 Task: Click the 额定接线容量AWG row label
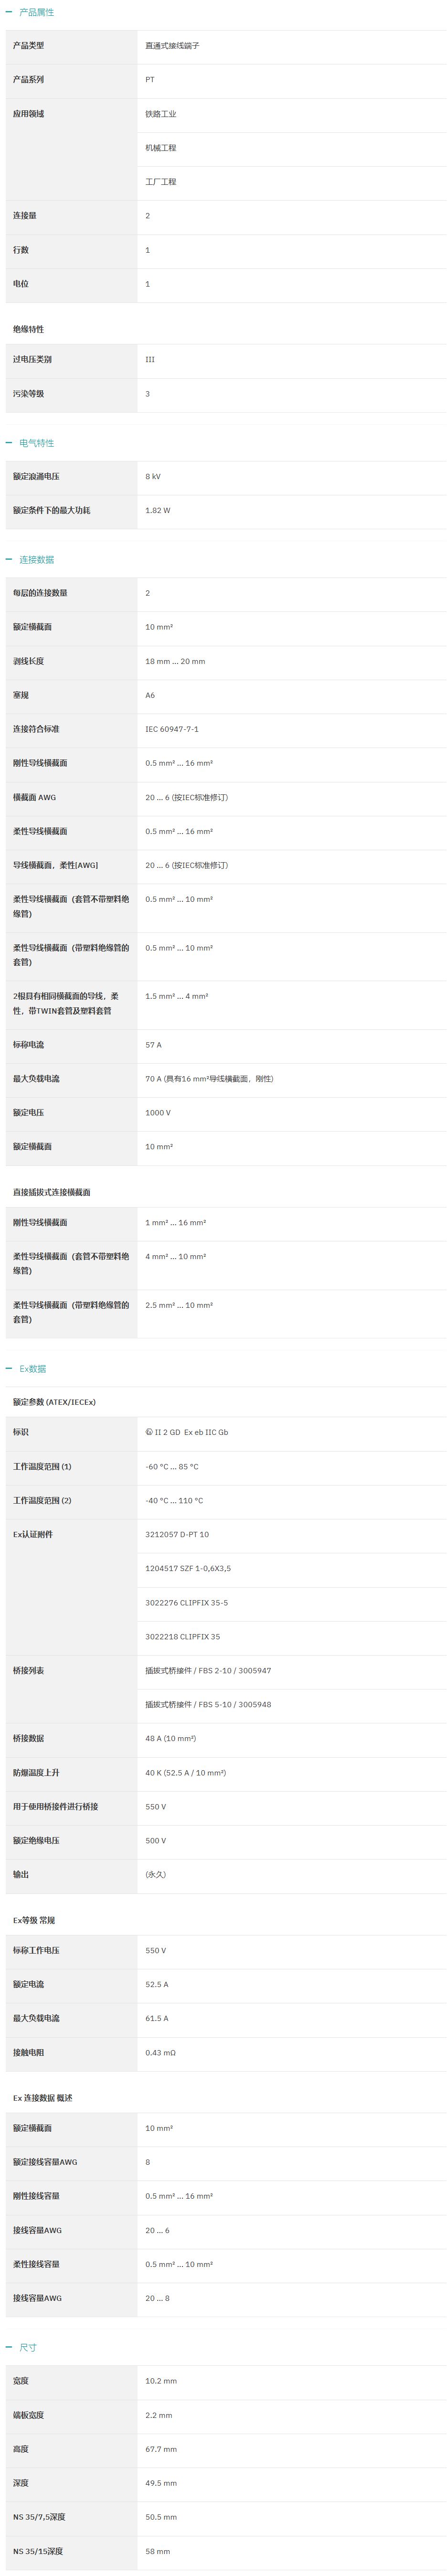pyautogui.click(x=45, y=2162)
